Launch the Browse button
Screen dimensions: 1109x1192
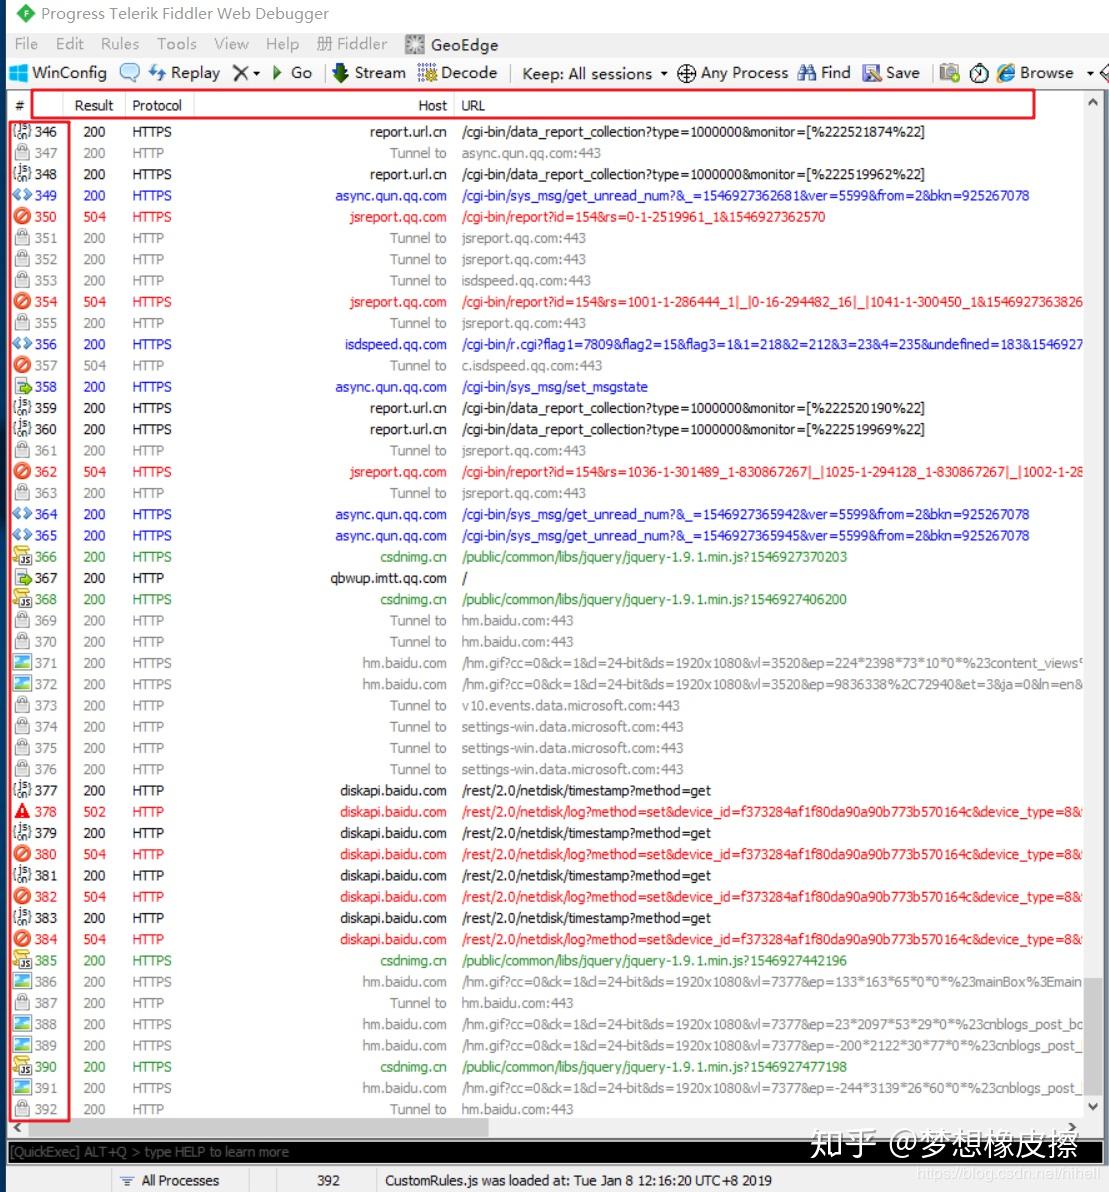coord(1035,73)
